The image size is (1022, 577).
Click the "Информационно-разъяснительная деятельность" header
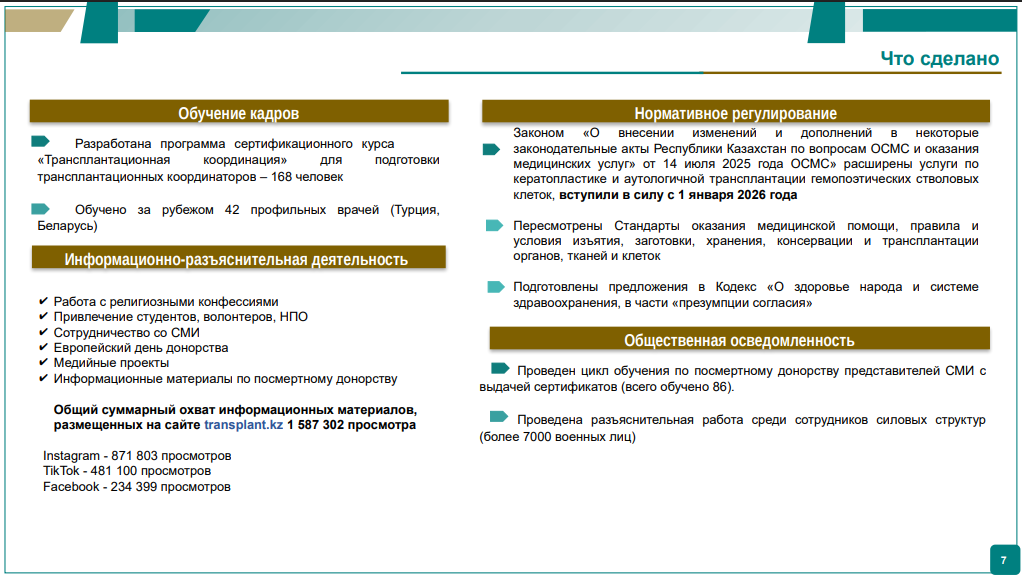pyautogui.click(x=237, y=259)
